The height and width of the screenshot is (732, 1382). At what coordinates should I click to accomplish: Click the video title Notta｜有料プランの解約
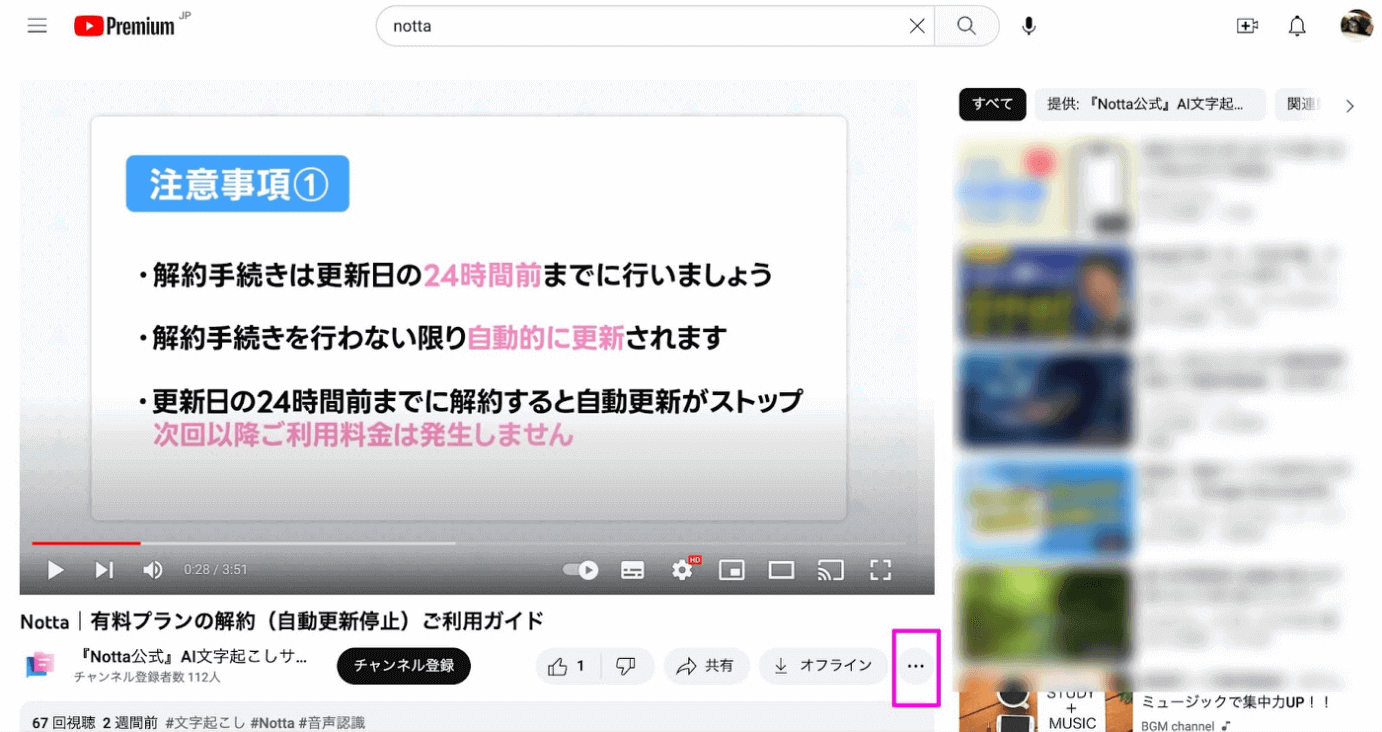click(x=282, y=621)
